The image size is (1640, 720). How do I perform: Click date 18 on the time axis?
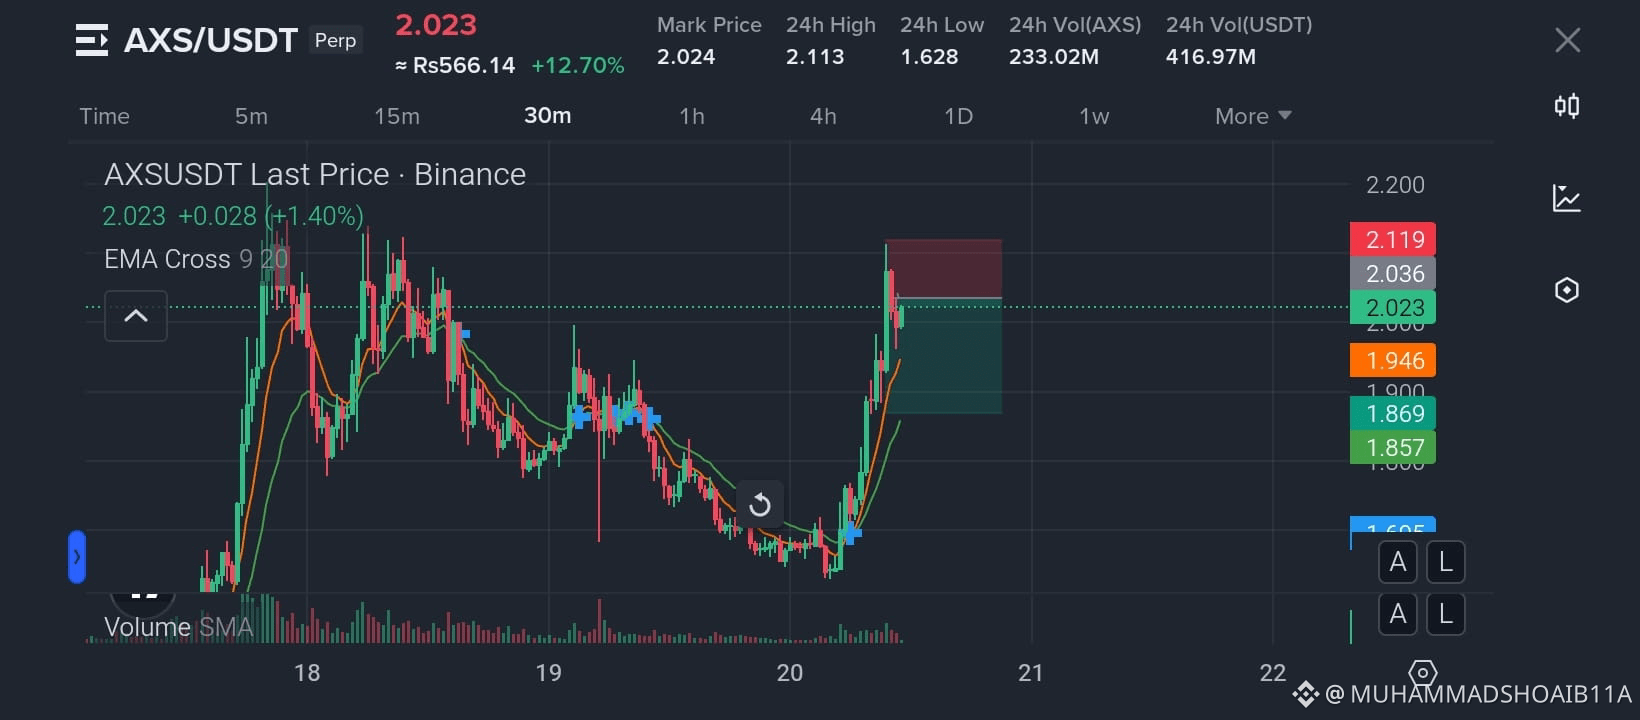point(307,673)
